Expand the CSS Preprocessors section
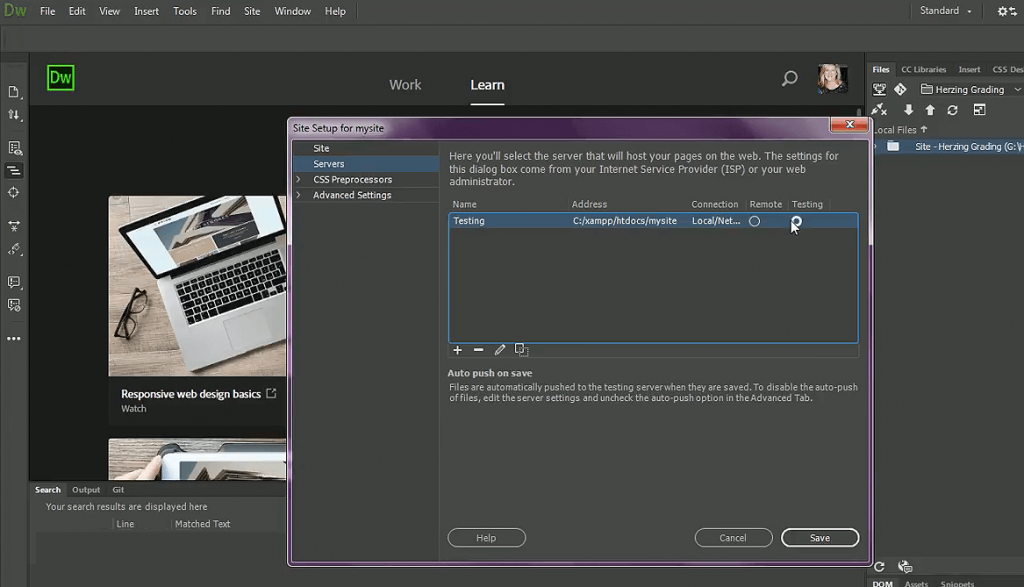This screenshot has width=1024, height=587. [298, 179]
